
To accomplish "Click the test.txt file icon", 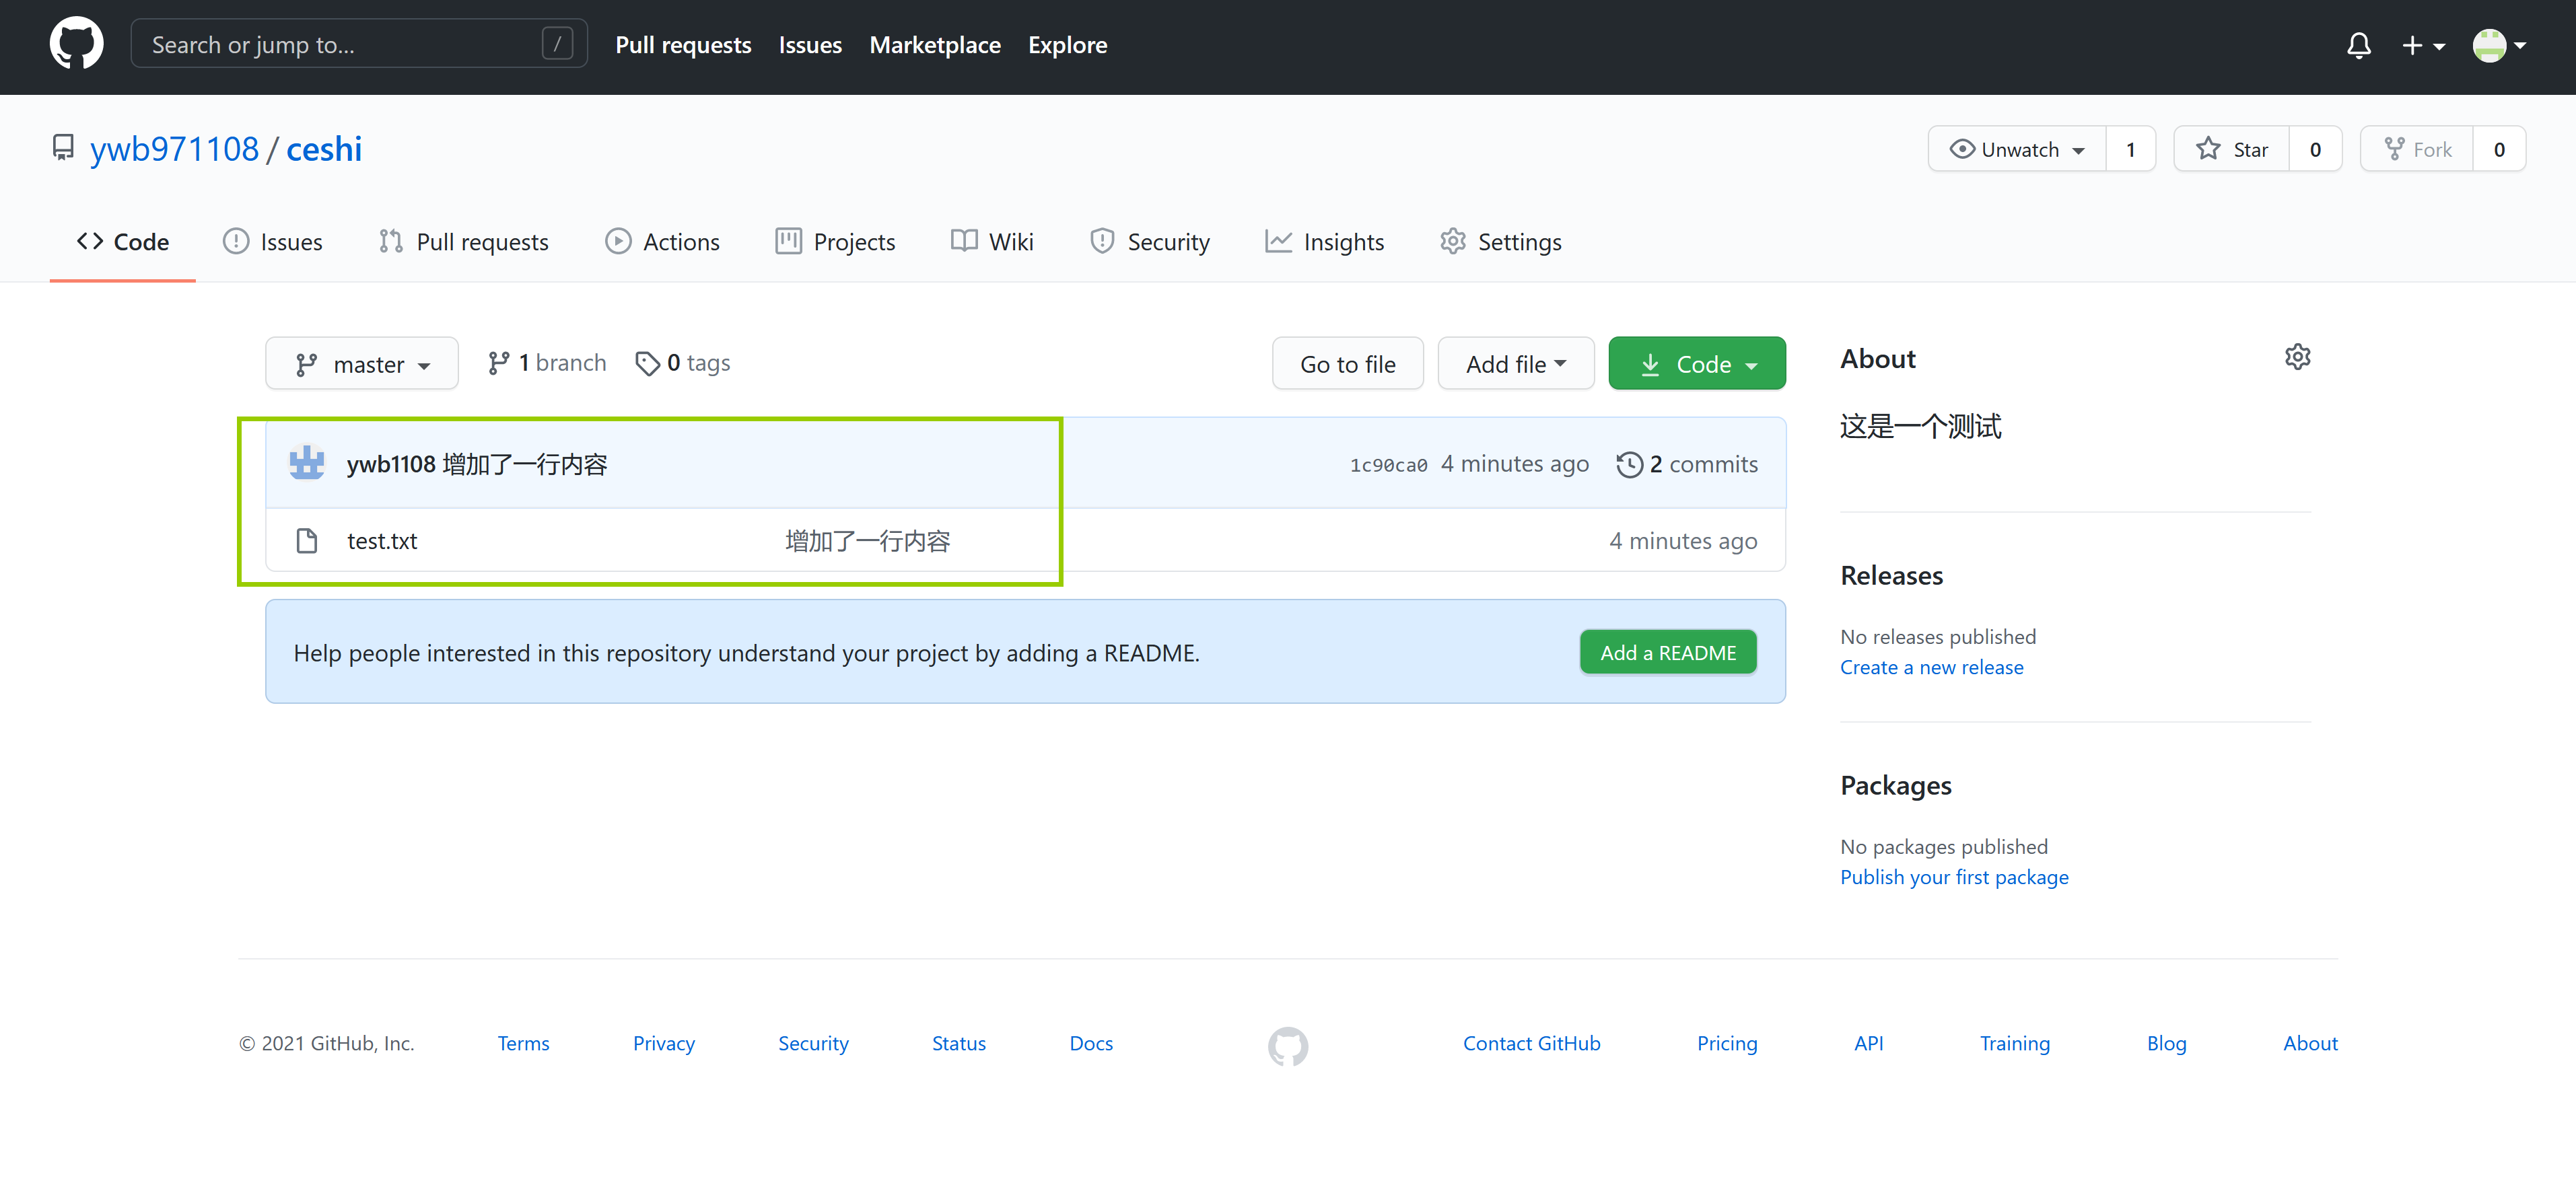I will [307, 541].
